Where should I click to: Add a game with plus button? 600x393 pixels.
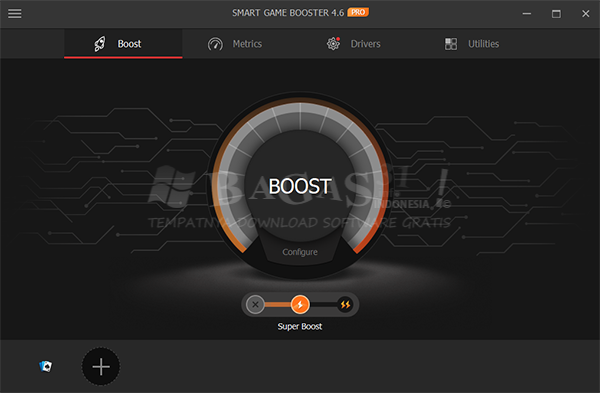pyautogui.click(x=101, y=367)
